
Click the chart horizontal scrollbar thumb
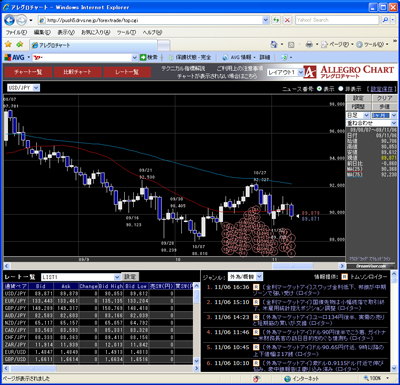click(x=293, y=266)
